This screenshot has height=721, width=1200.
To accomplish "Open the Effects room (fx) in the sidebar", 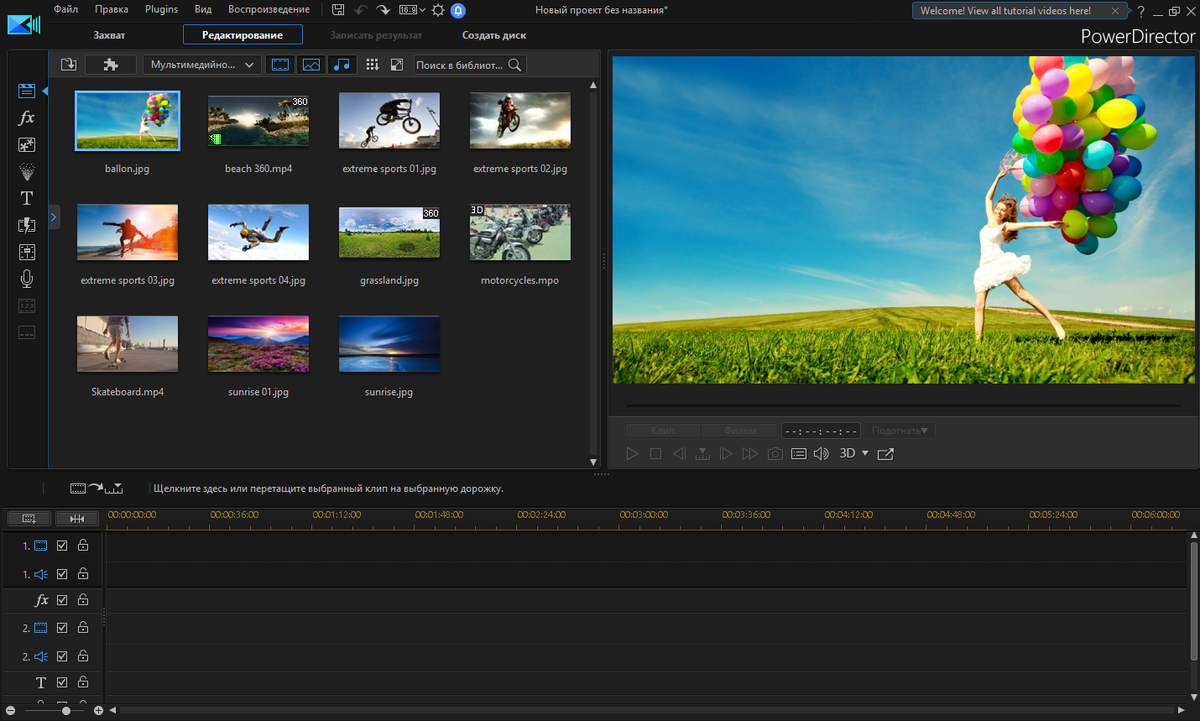I will click(x=27, y=118).
